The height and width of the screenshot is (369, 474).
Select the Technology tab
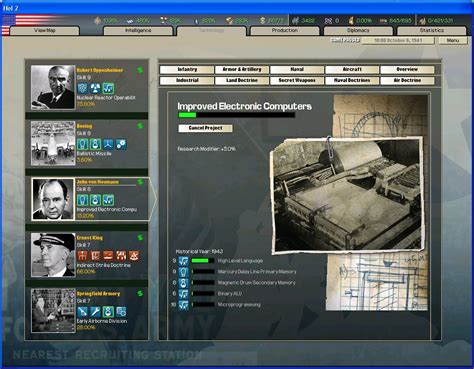pos(211,31)
